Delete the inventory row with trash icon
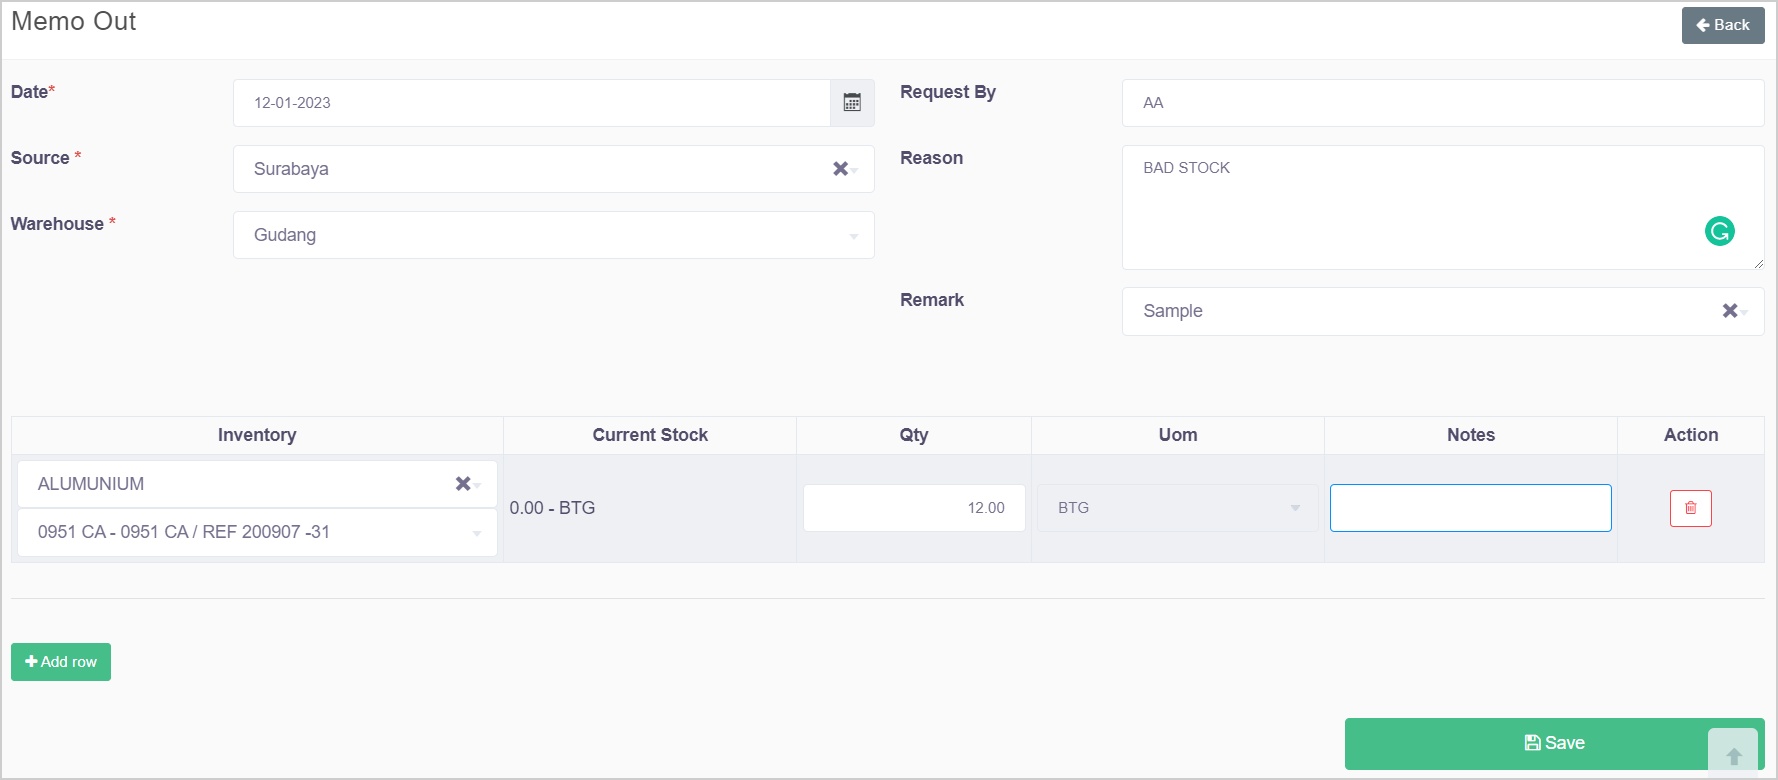Viewport: 1778px width, 780px height. pos(1690,508)
